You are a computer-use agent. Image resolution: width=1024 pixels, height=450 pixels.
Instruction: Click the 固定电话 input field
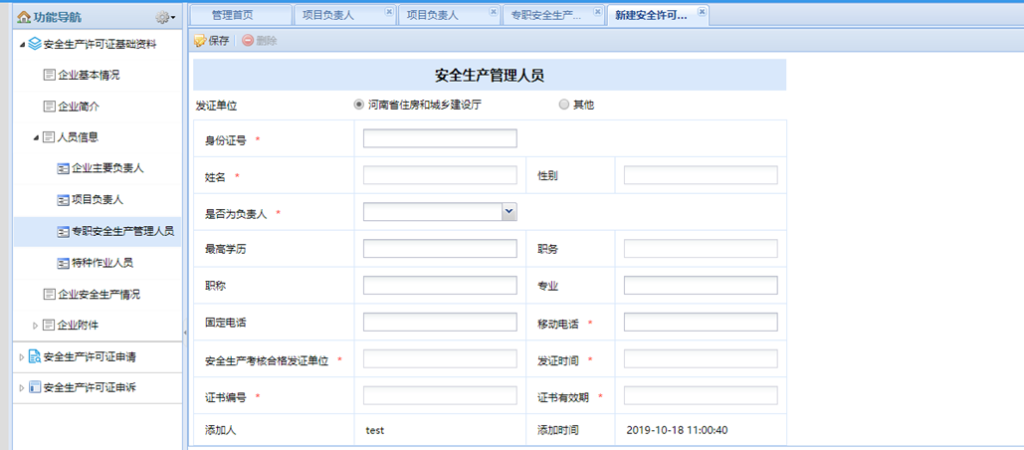440,322
